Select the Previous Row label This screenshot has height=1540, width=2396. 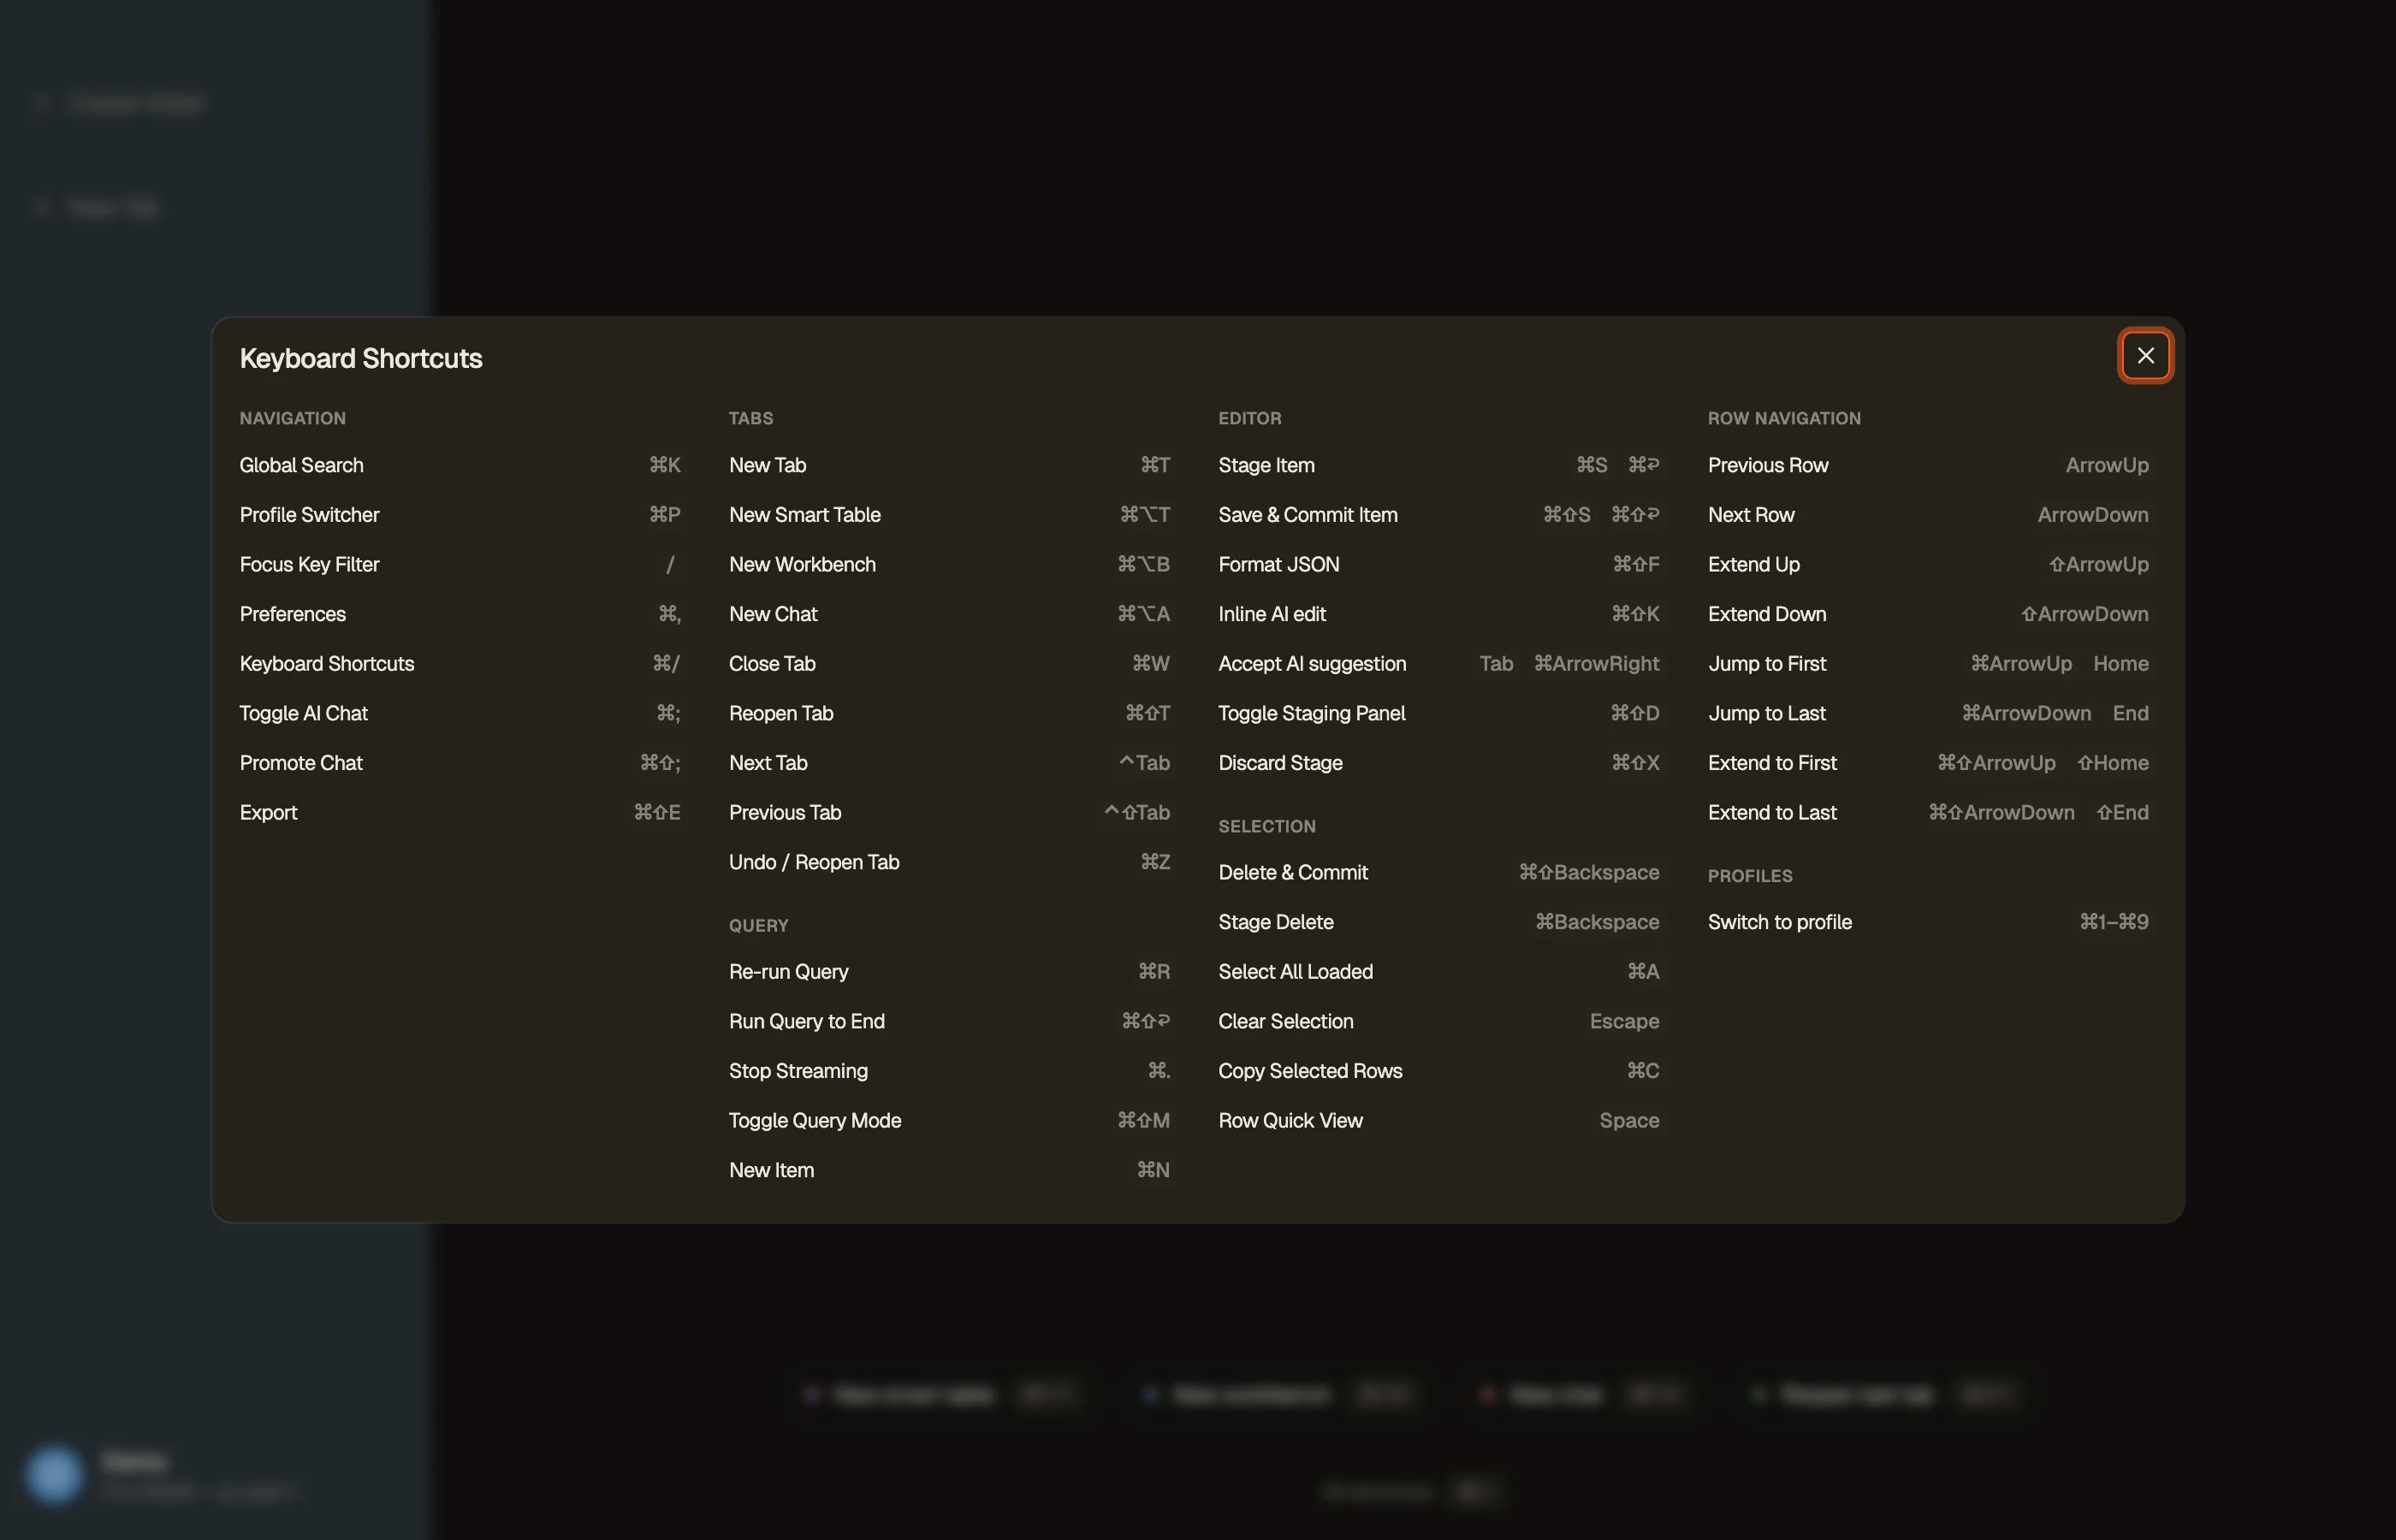point(1768,465)
